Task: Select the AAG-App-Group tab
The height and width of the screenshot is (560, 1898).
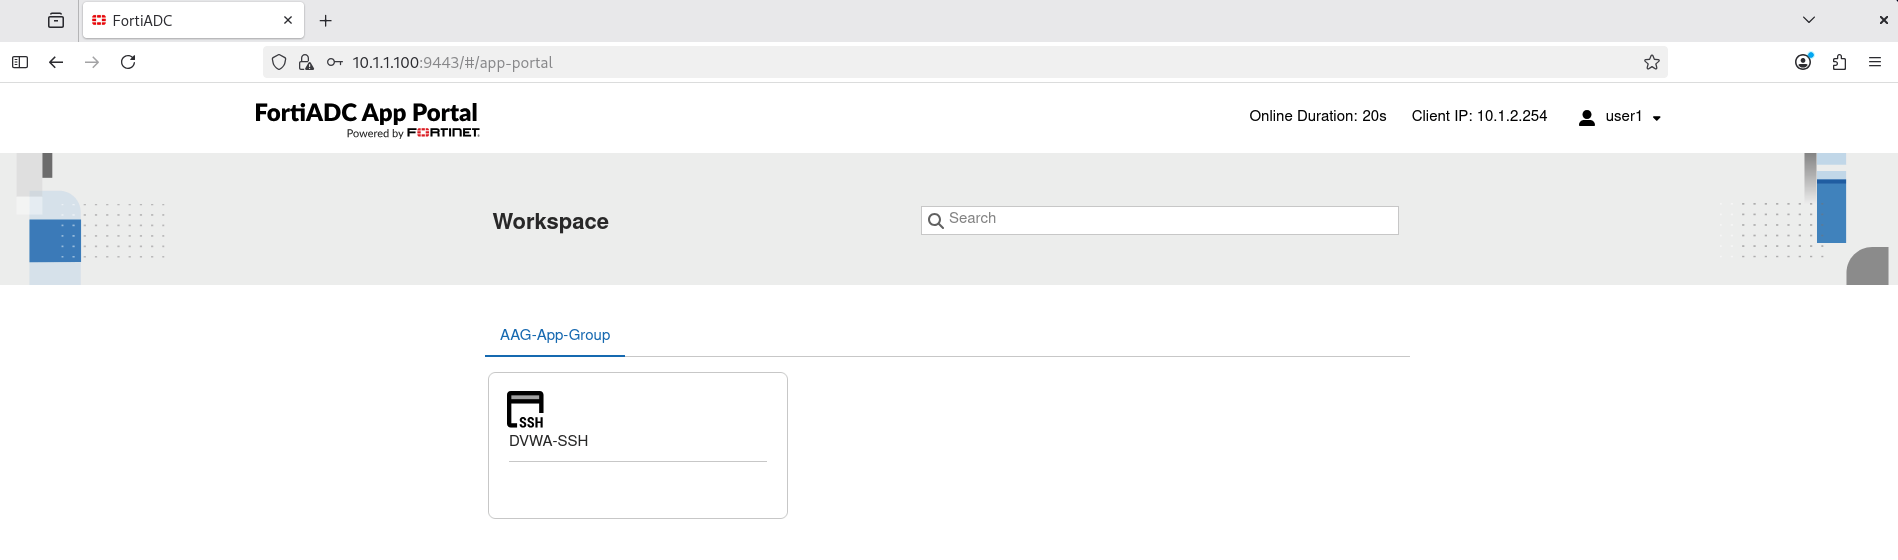Action: point(555,335)
